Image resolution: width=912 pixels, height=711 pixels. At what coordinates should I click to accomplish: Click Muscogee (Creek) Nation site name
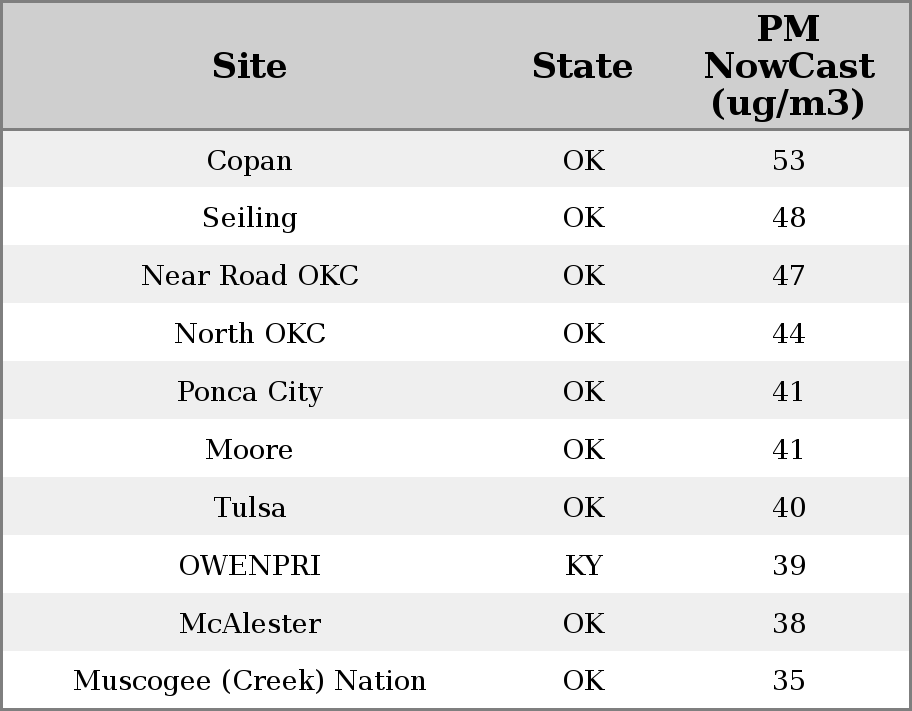tap(249, 681)
